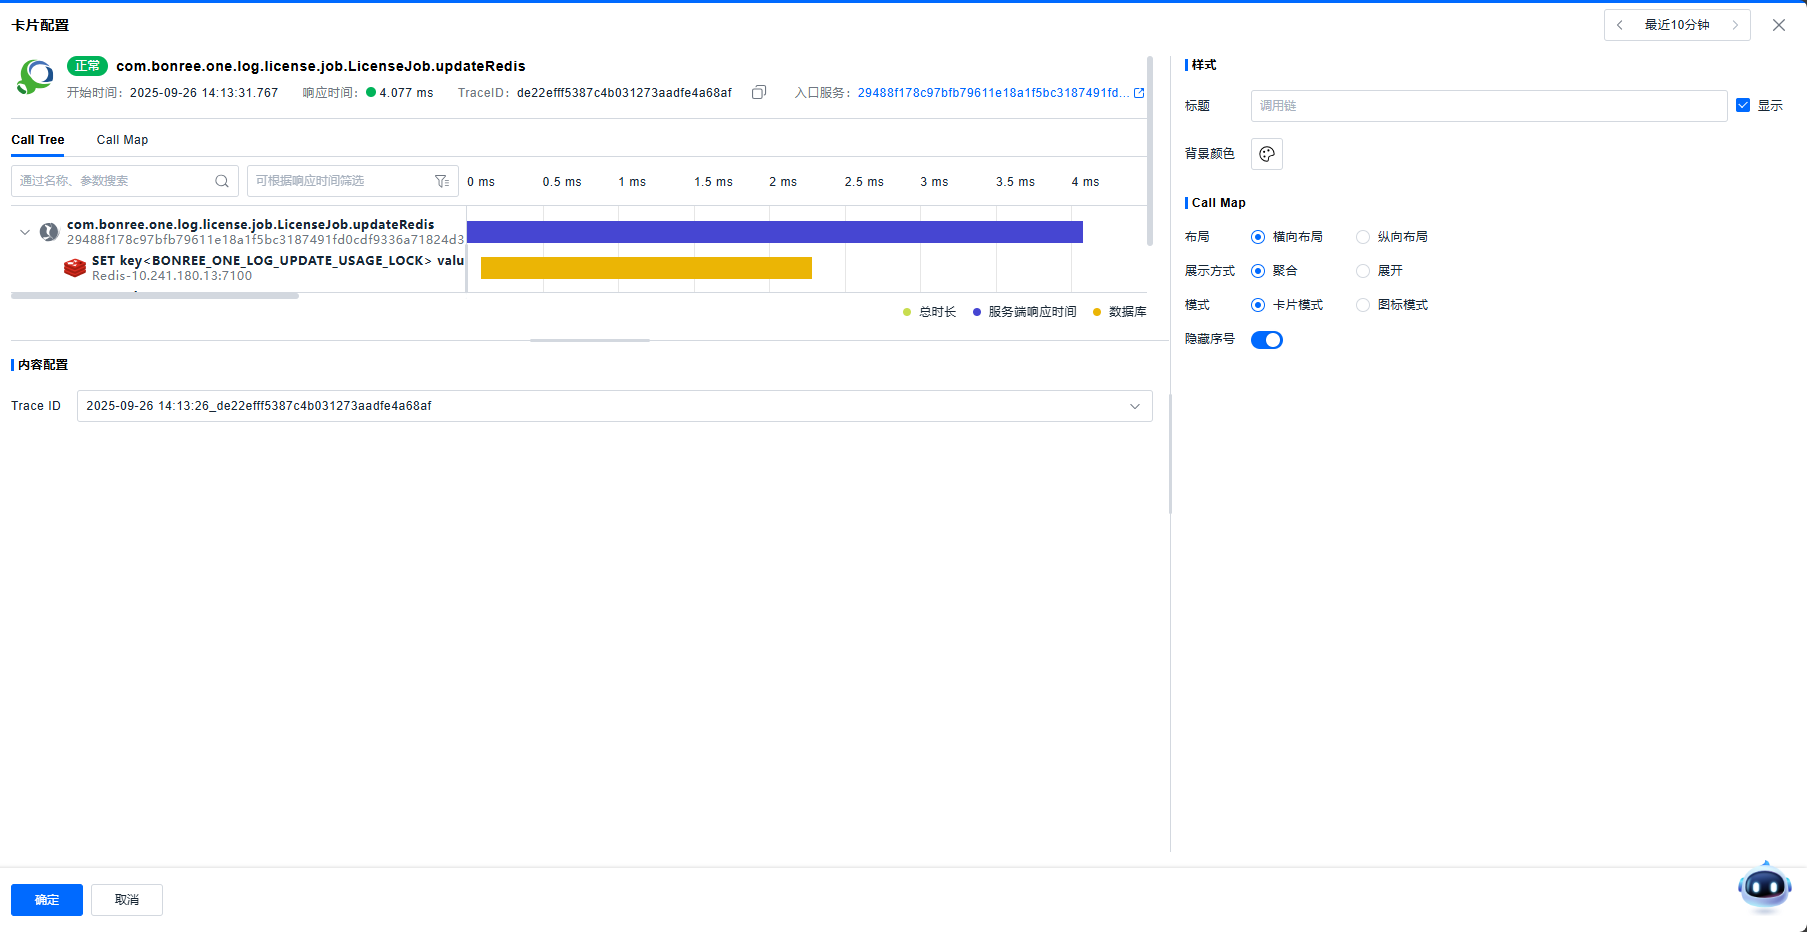The width and height of the screenshot is (1807, 932).
Task: Click the 确定 confirm button
Action: (x=47, y=900)
